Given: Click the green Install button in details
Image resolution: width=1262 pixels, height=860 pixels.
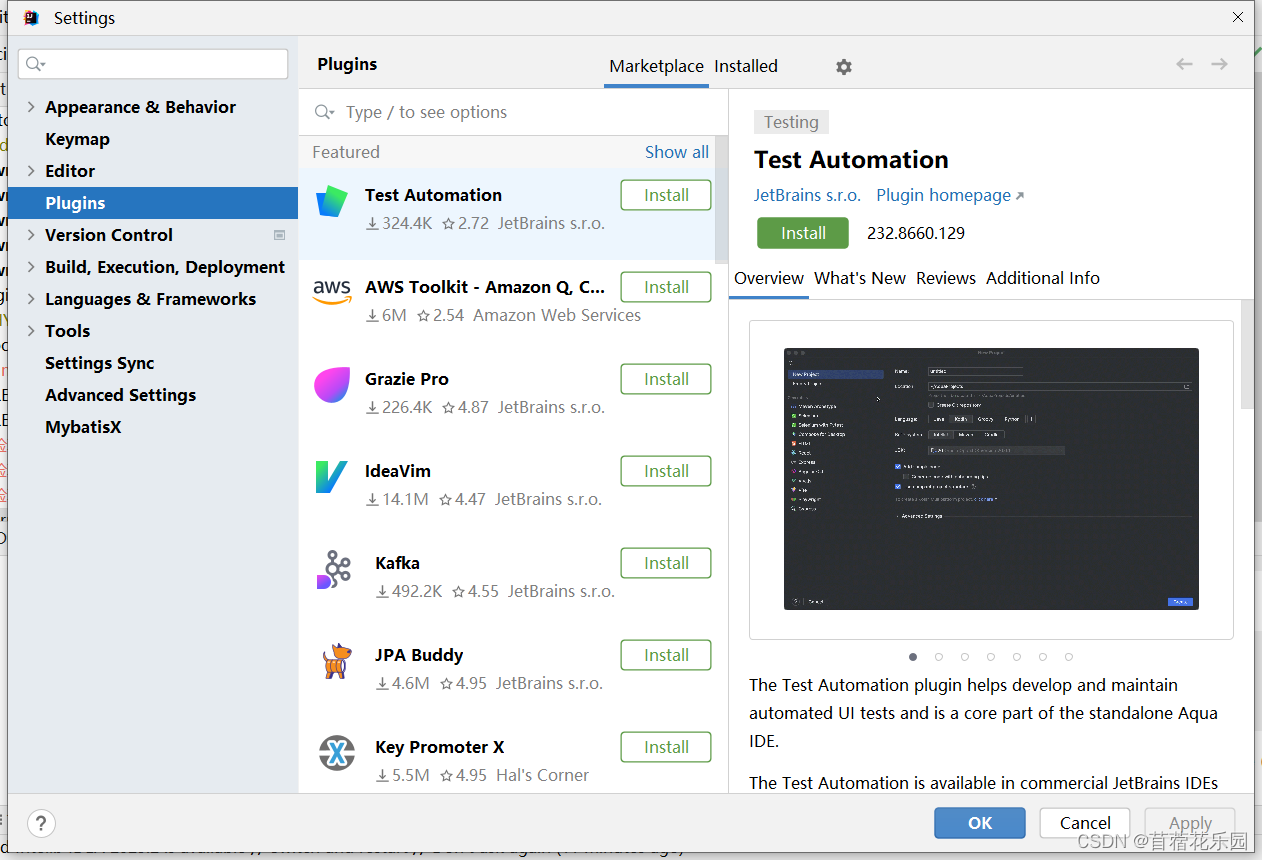Looking at the screenshot, I should (x=803, y=233).
